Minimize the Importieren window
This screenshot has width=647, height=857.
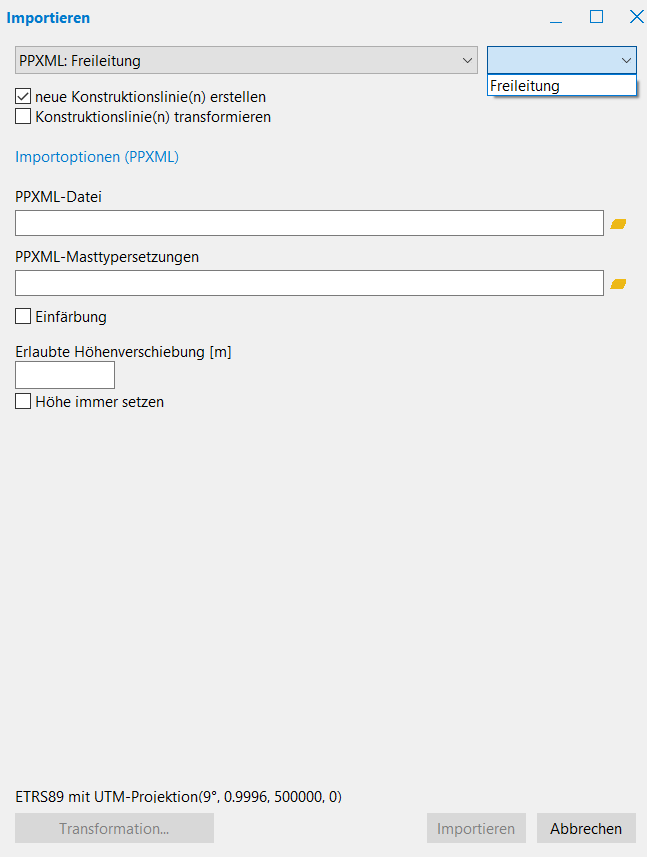point(556,18)
